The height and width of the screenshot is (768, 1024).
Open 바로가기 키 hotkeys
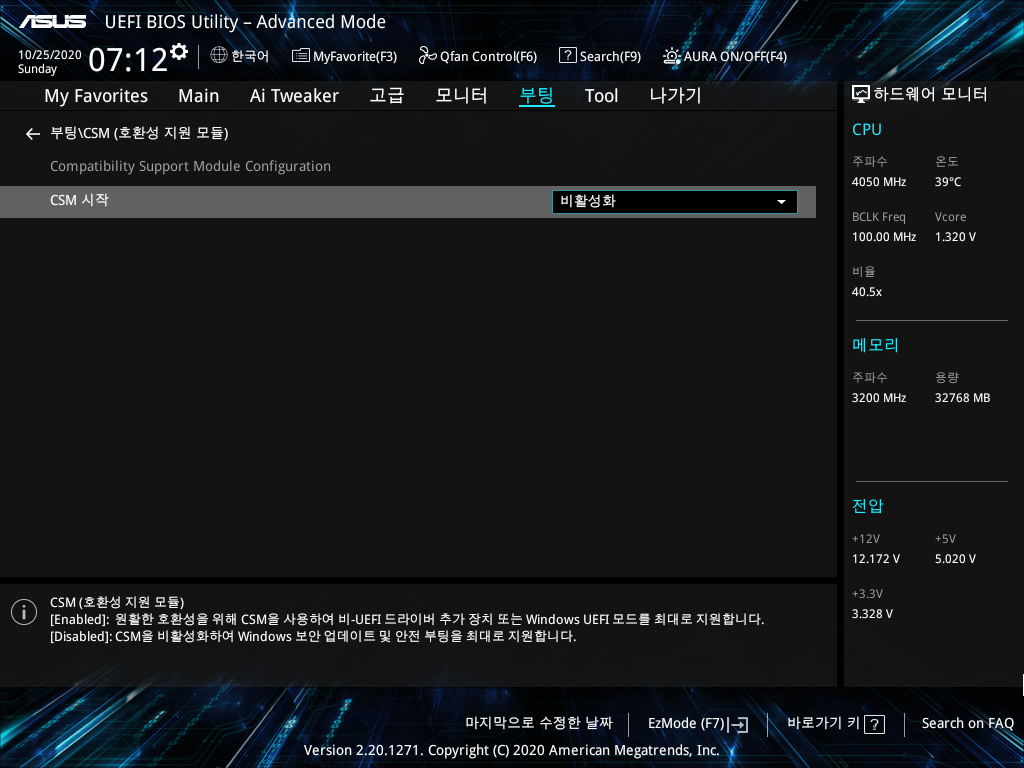[824, 723]
